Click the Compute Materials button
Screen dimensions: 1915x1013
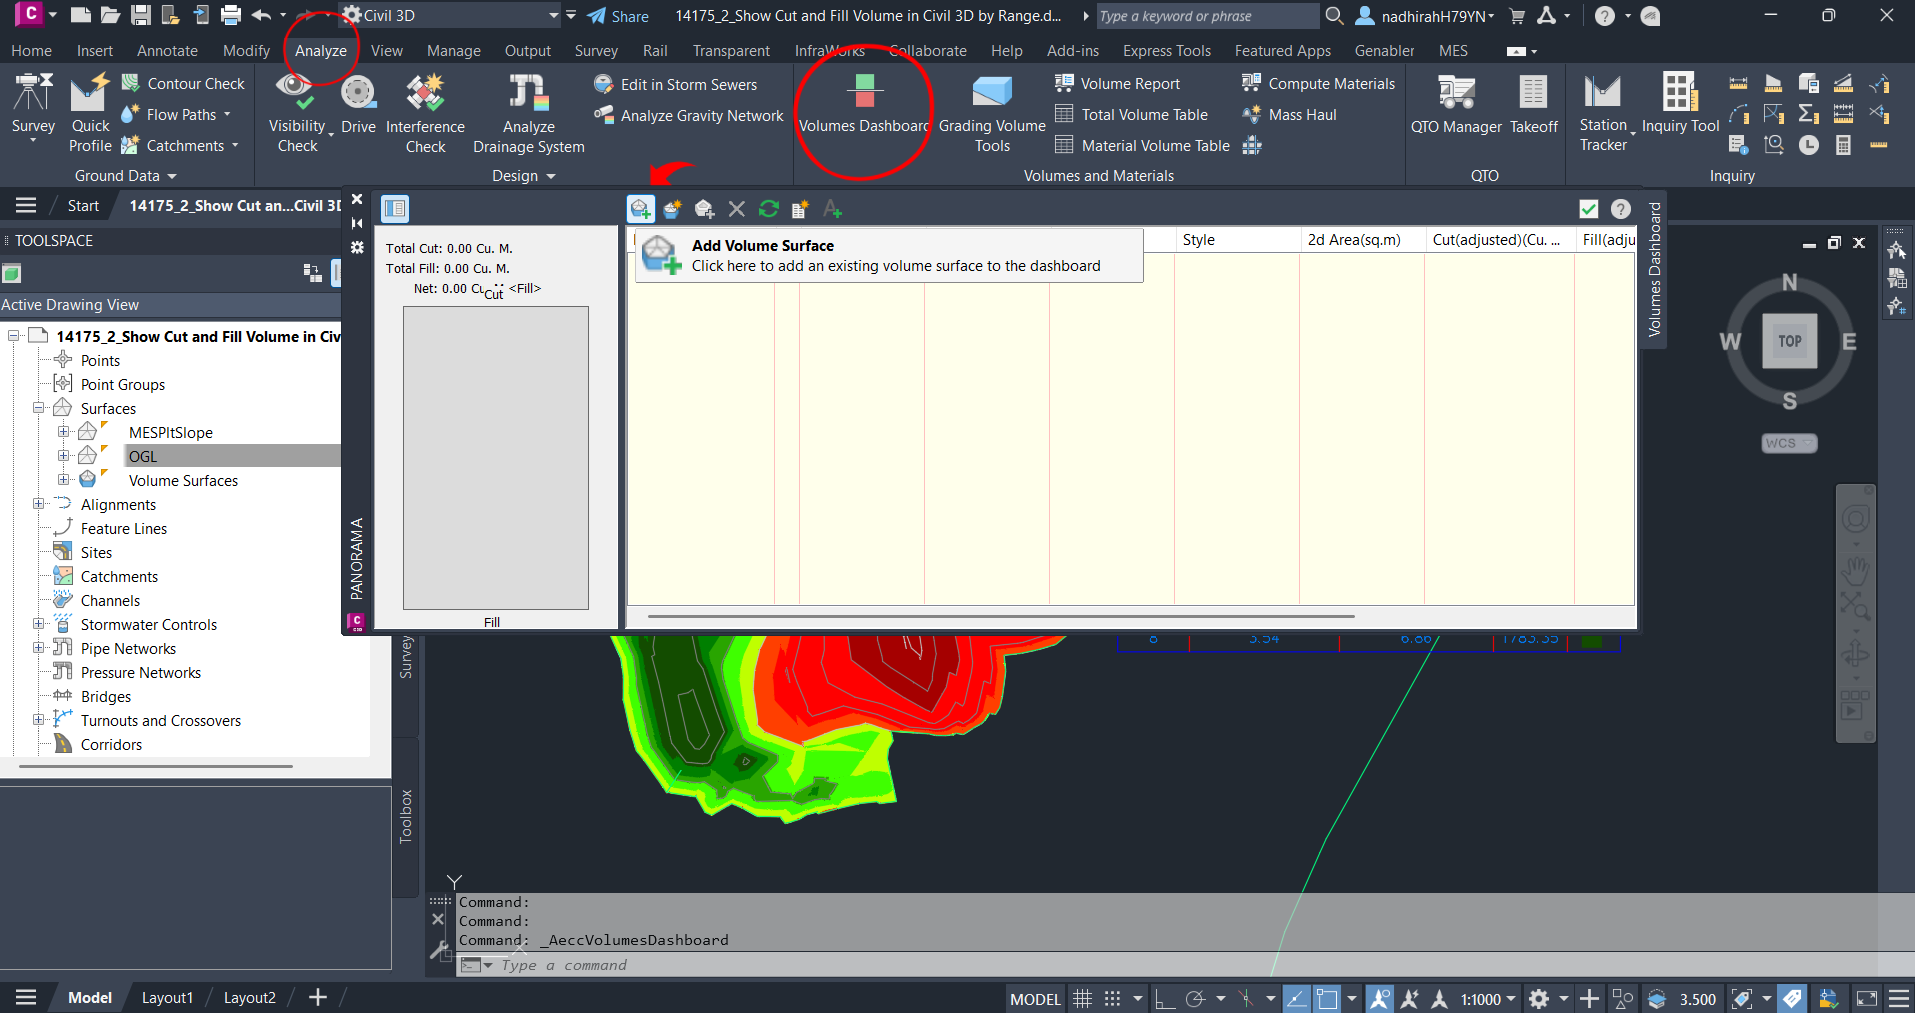1317,83
